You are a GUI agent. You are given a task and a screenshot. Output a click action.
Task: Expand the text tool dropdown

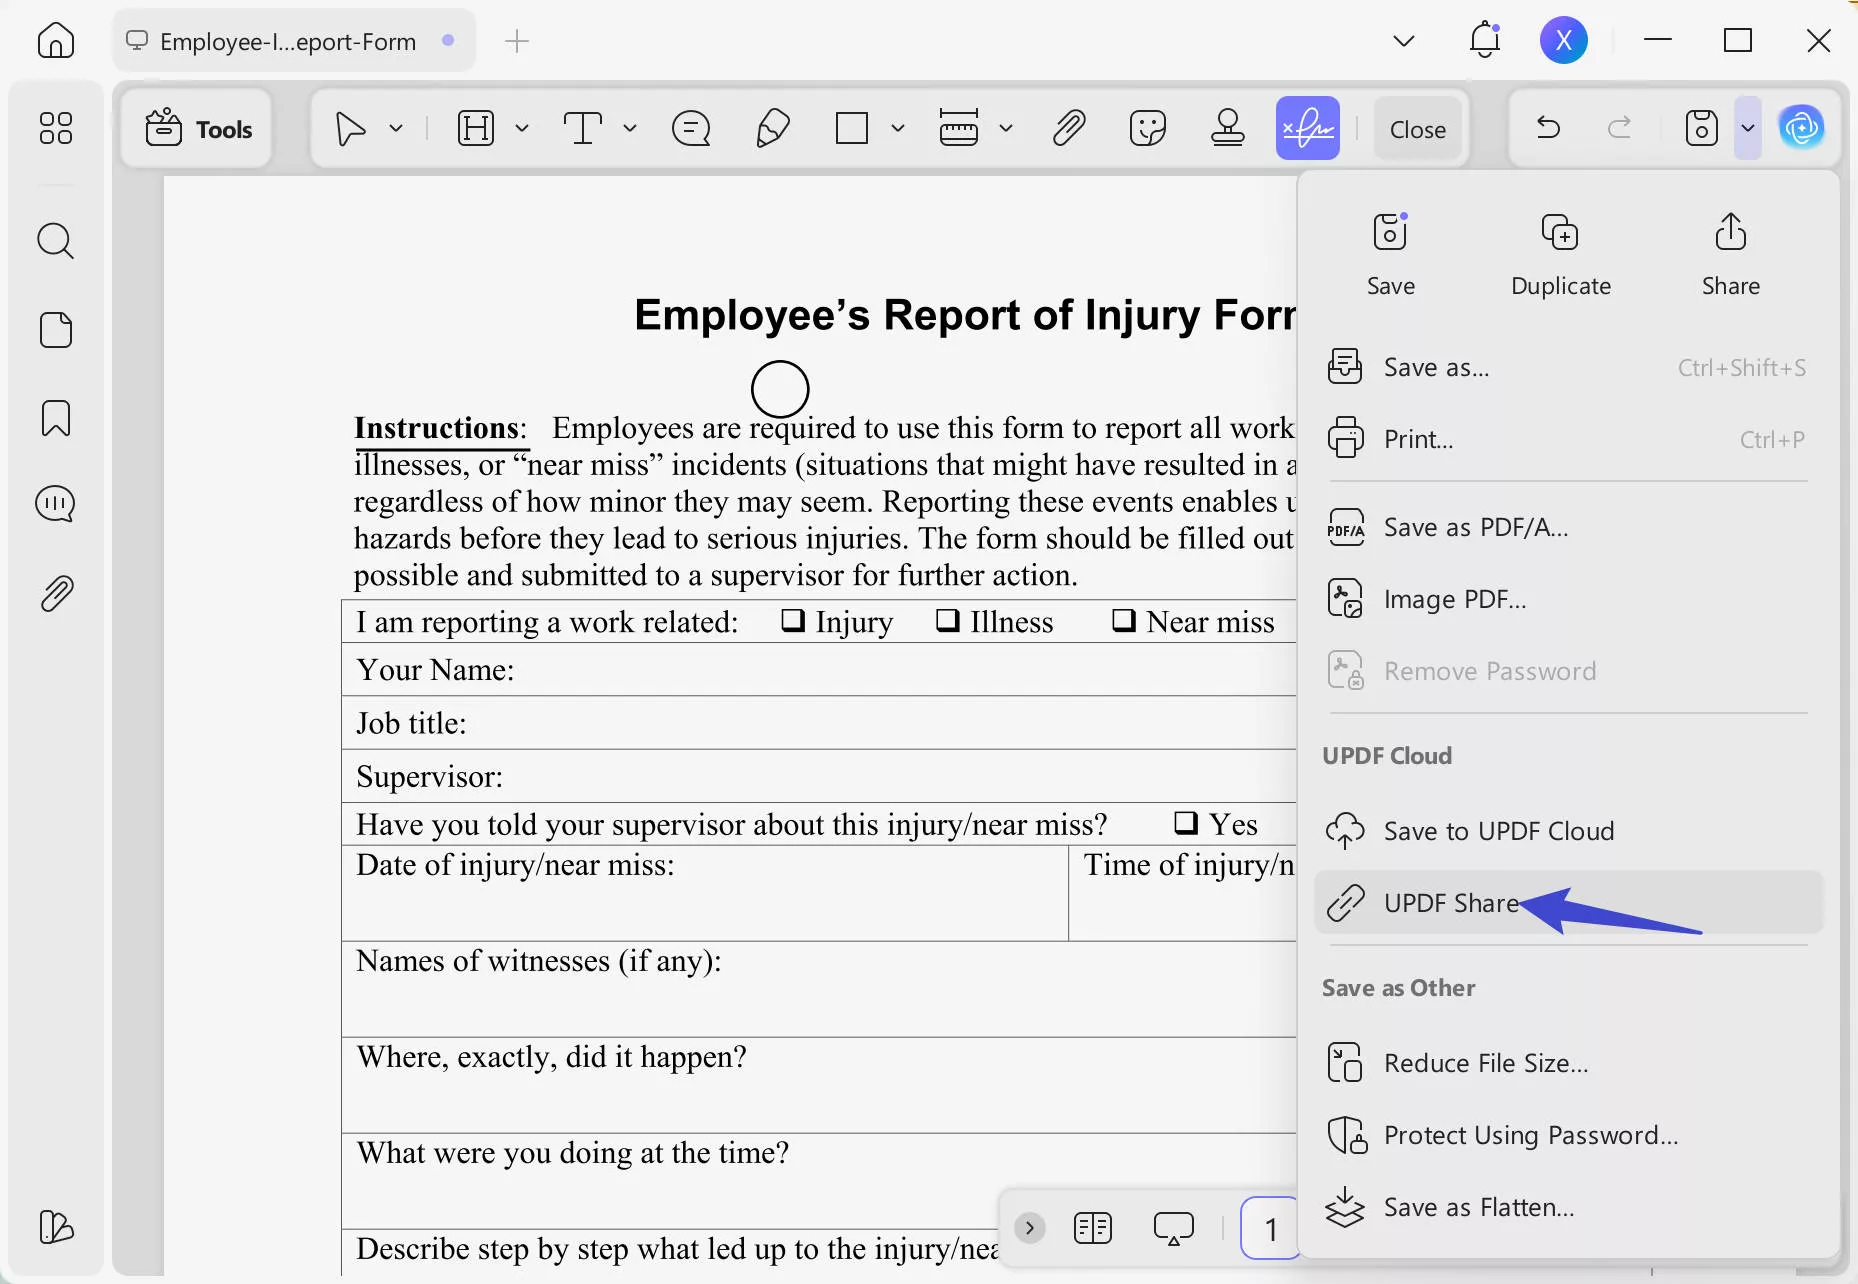point(628,128)
